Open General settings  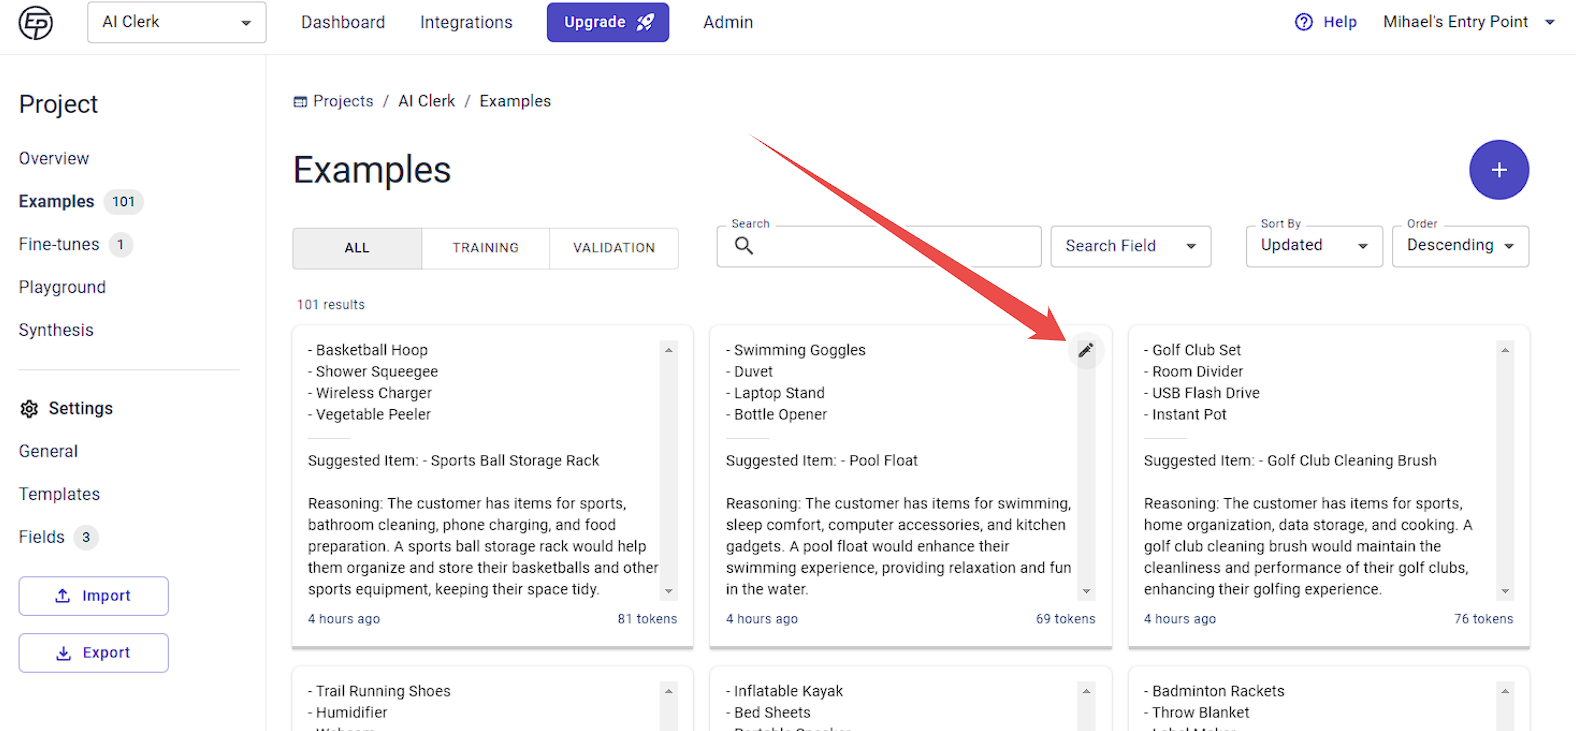tap(48, 452)
